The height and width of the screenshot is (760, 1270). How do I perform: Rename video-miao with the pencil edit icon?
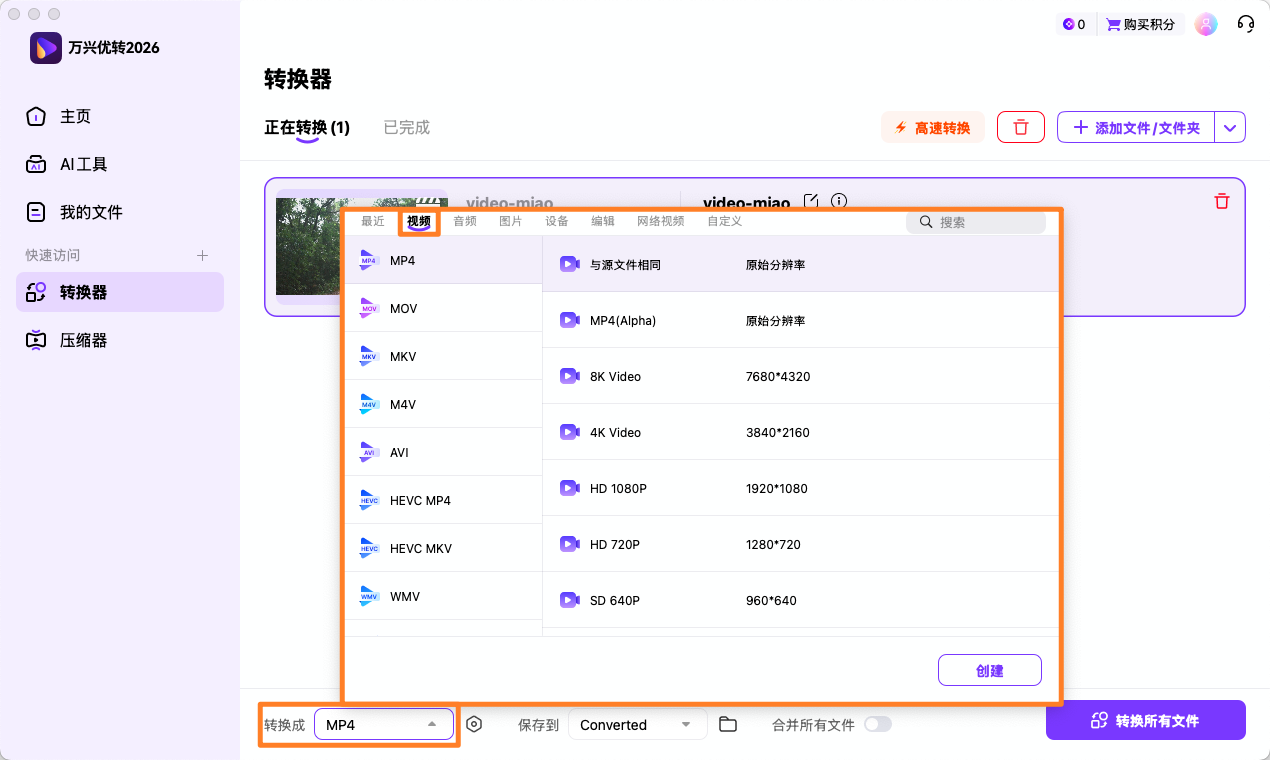click(813, 201)
